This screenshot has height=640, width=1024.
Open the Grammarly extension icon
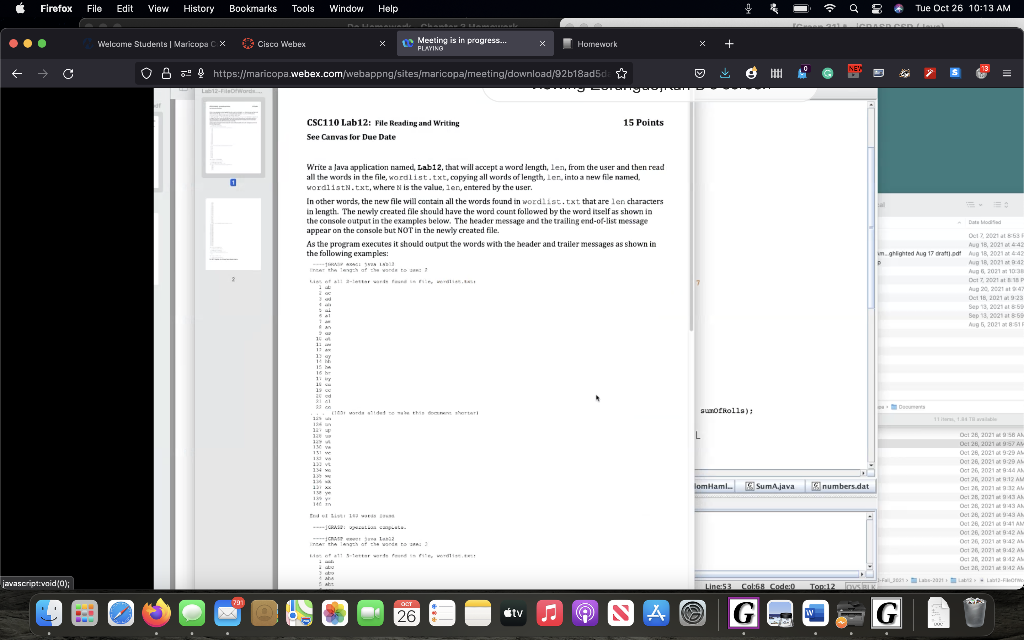[827, 74]
